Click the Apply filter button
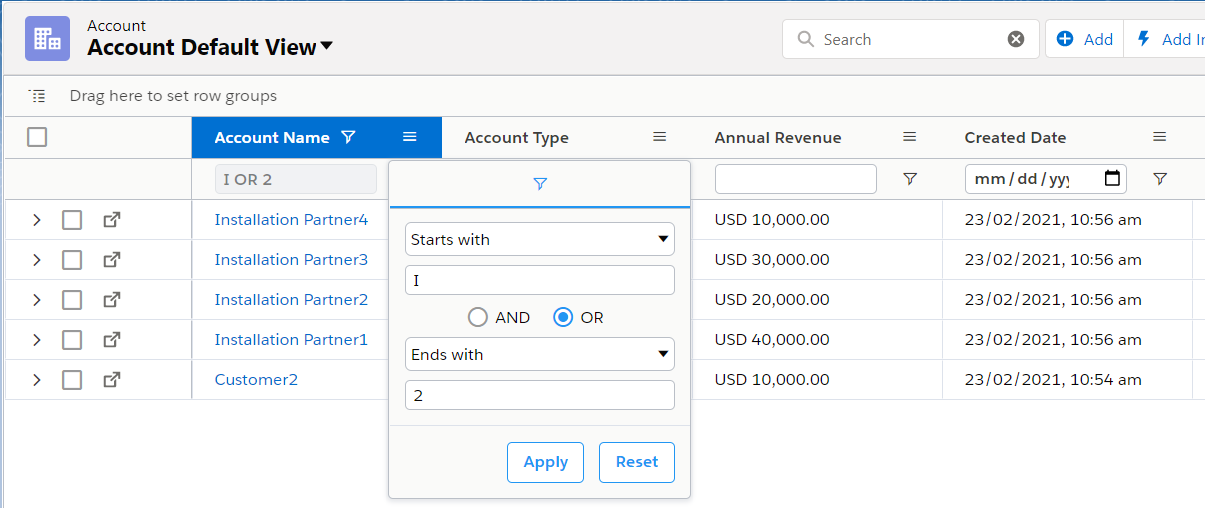The width and height of the screenshot is (1205, 508). click(545, 462)
